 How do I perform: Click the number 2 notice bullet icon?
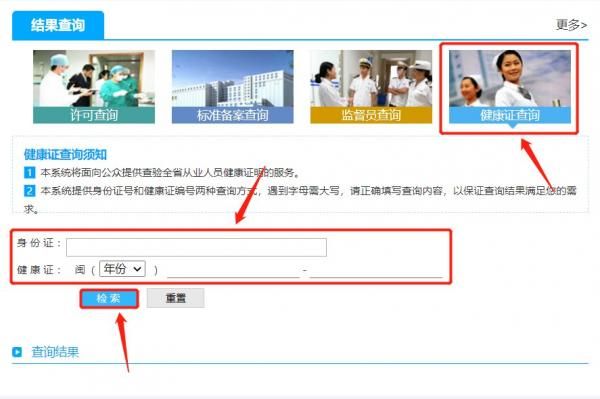pyautogui.click(x=29, y=191)
